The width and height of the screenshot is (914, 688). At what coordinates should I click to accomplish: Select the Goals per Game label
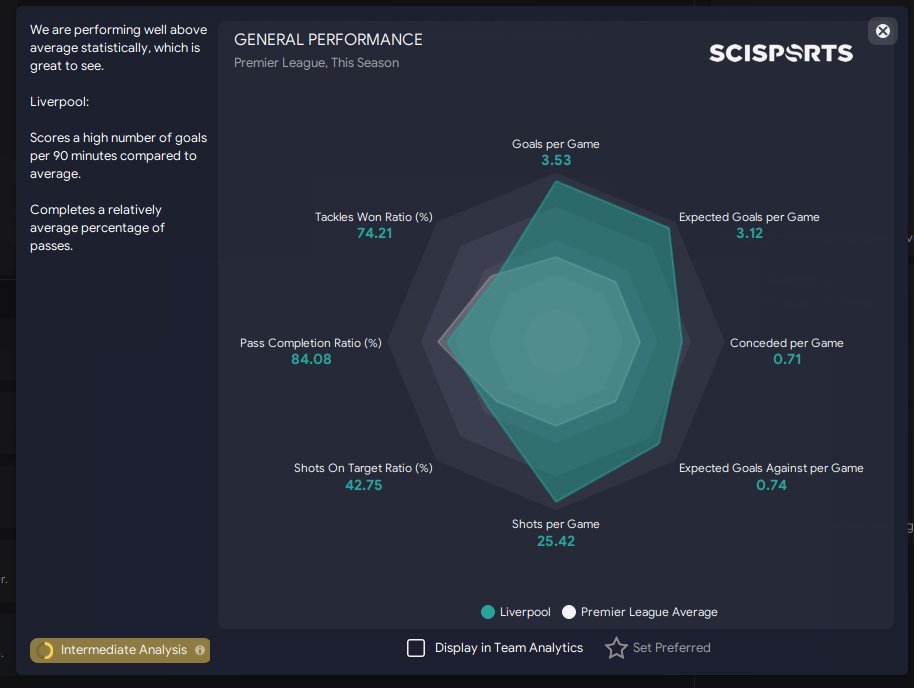point(555,144)
